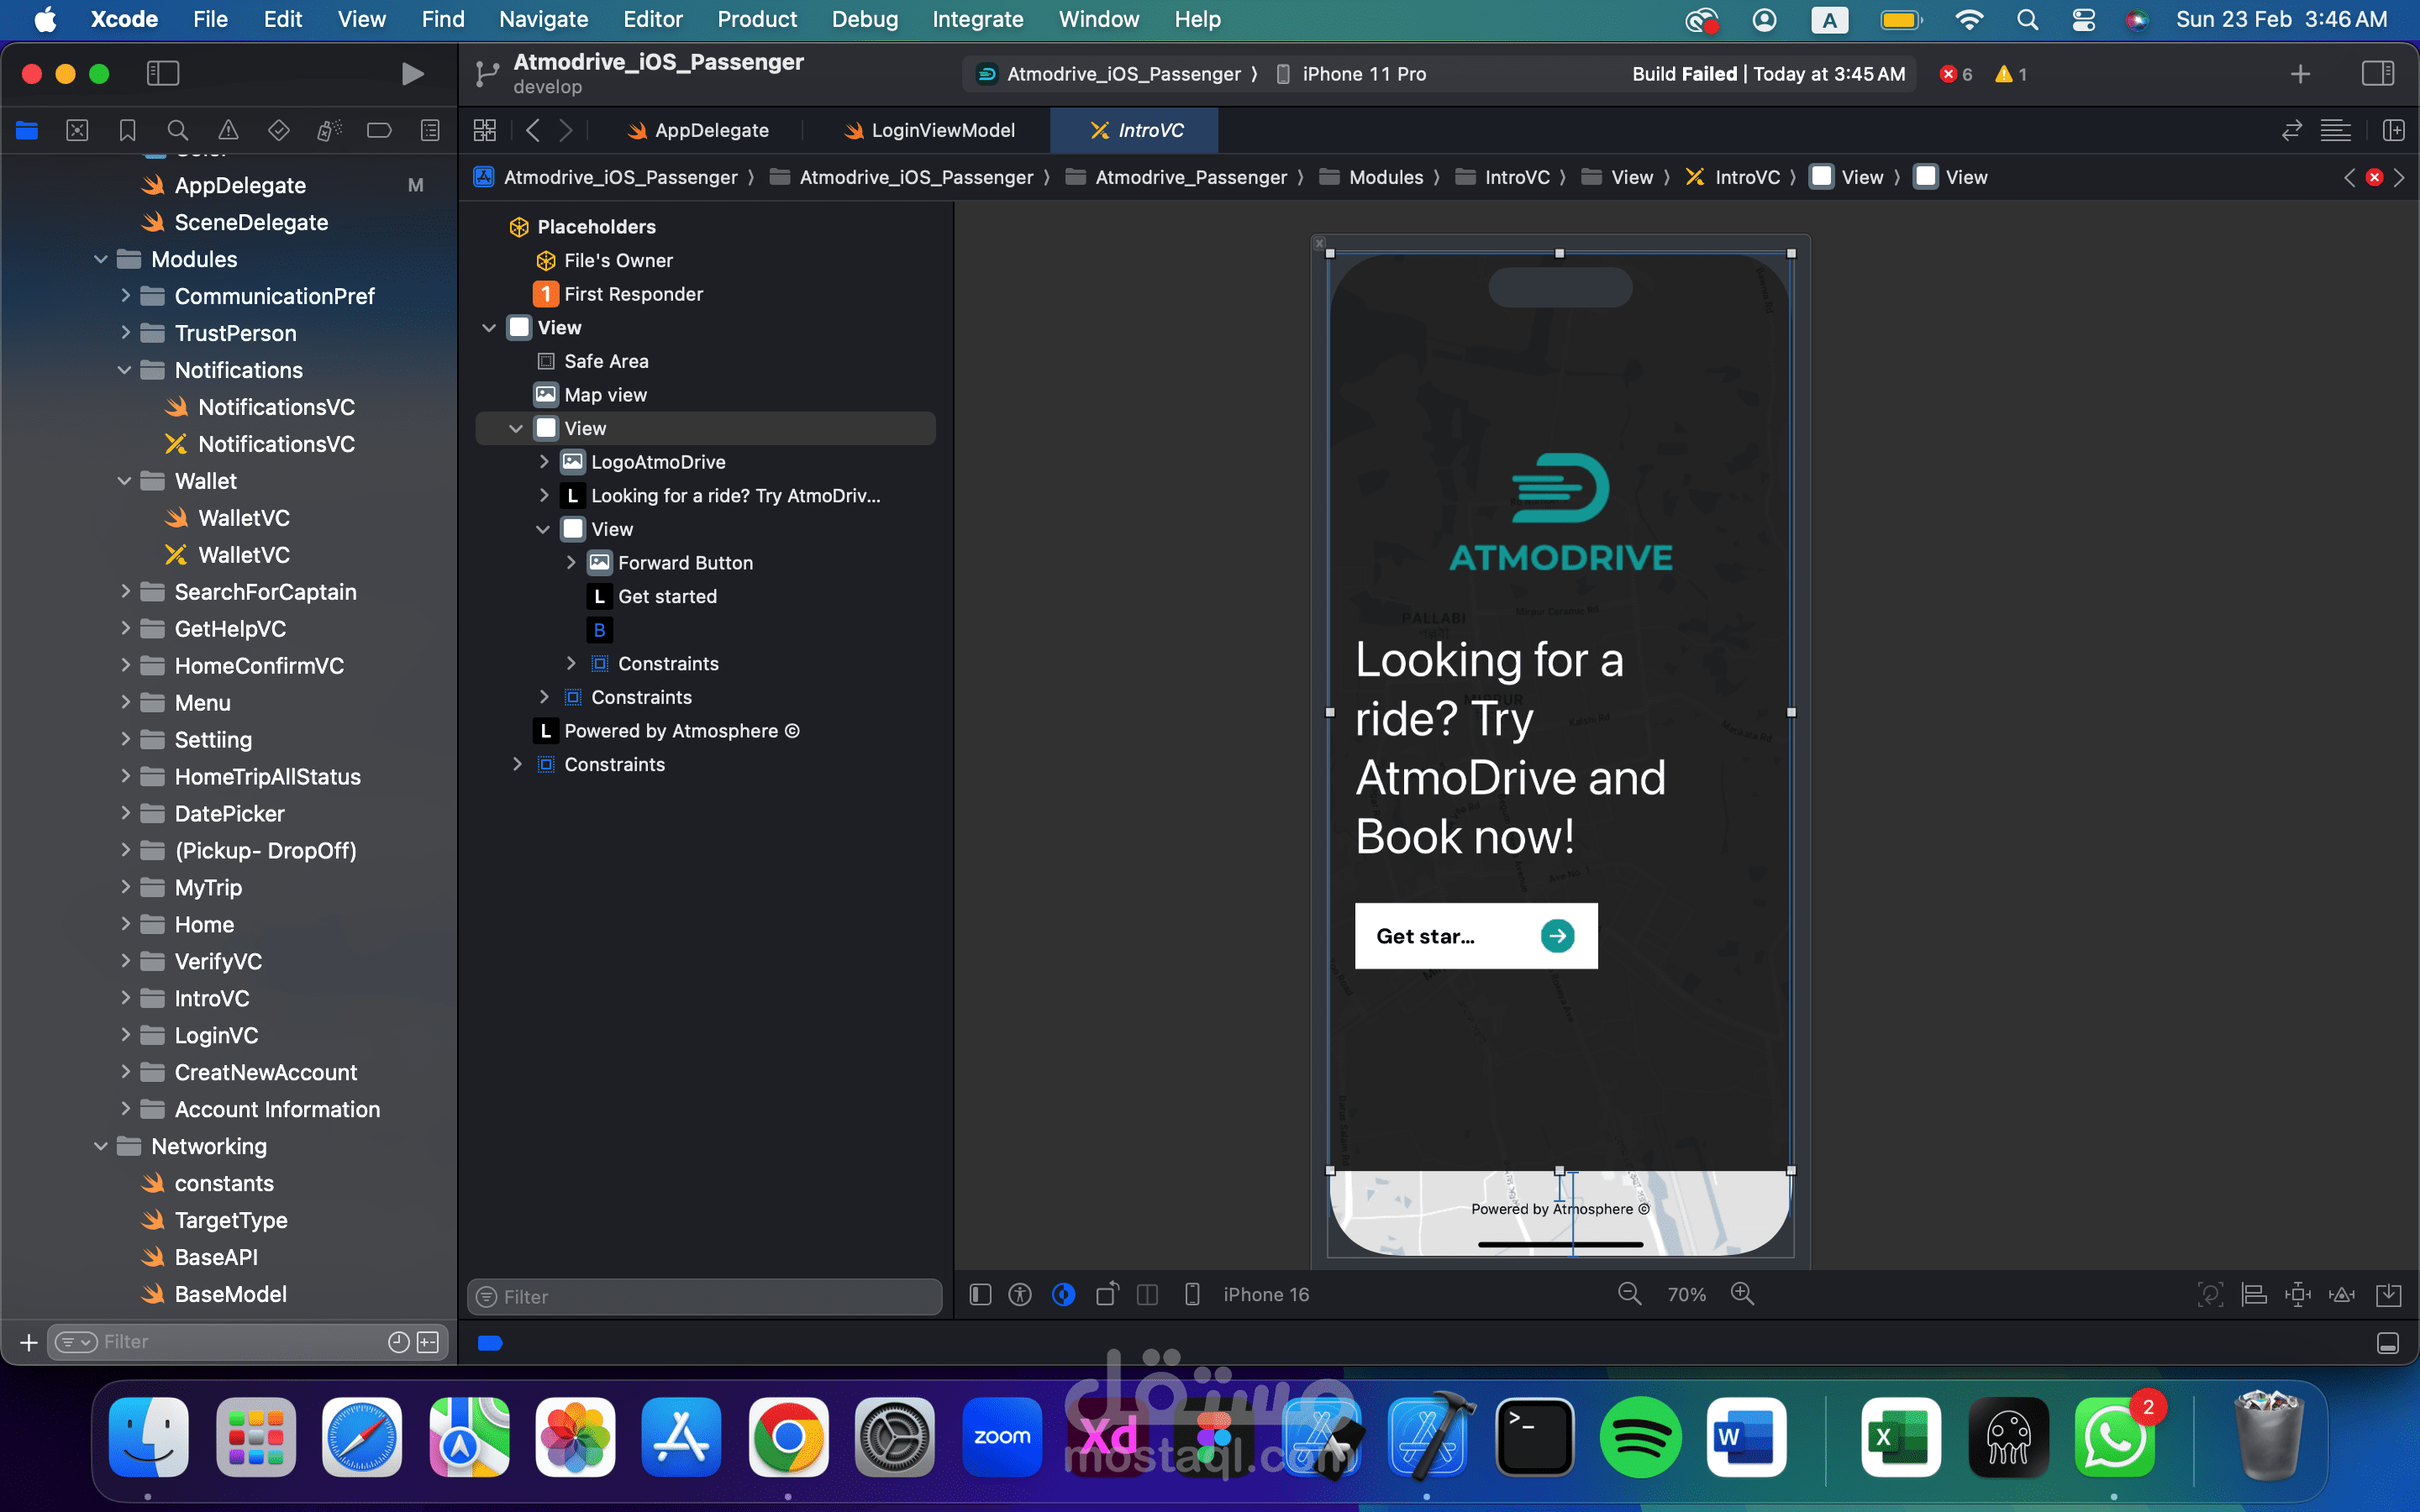
Task: Click the iPhone 16 canvas device button
Action: point(1248,1295)
